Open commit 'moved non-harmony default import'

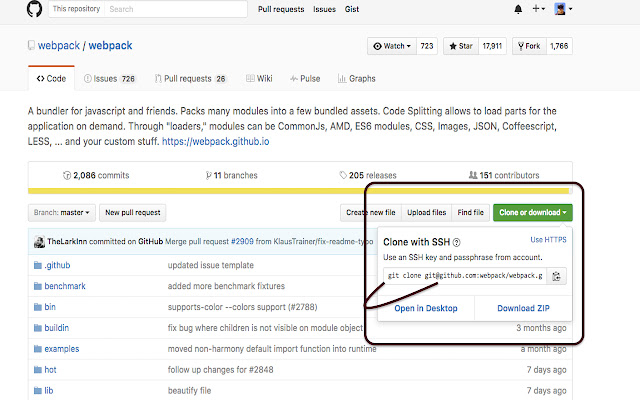(272, 349)
